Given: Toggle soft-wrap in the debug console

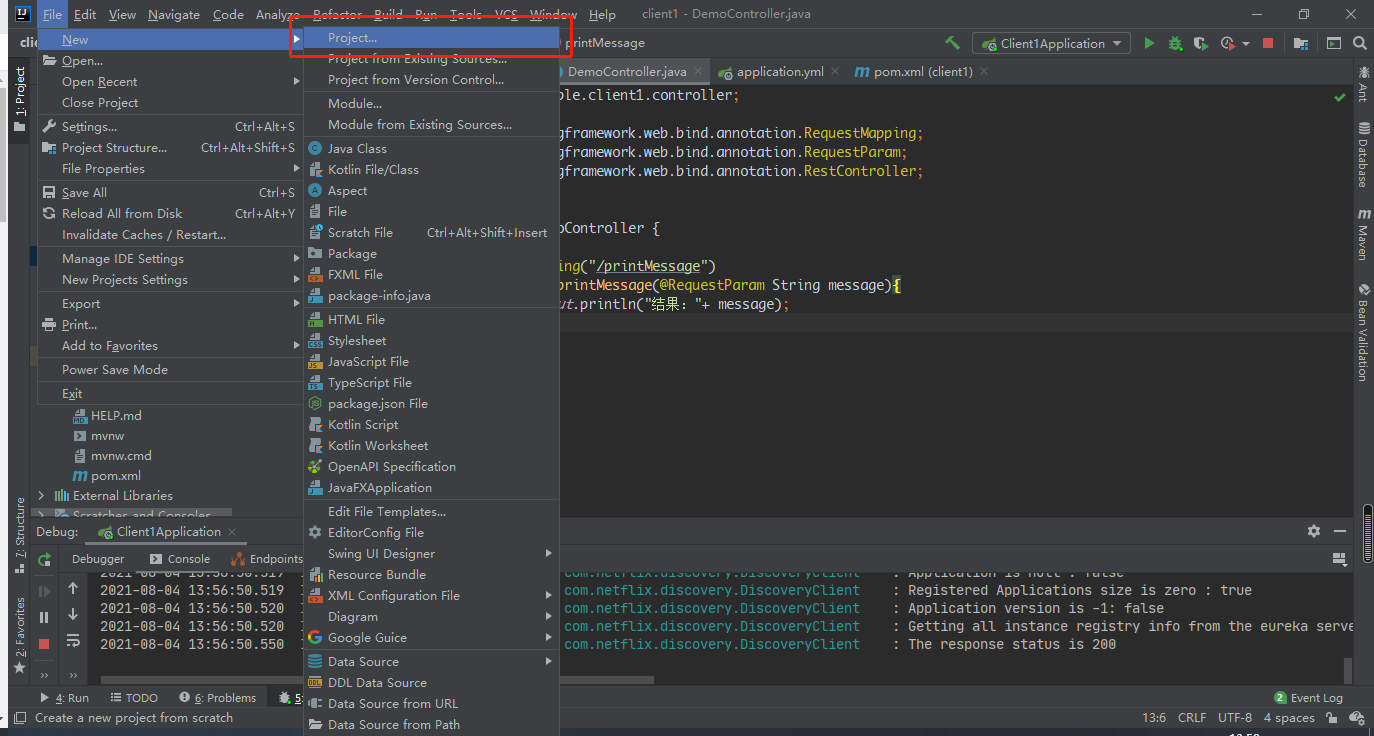Looking at the screenshot, I should 73,642.
